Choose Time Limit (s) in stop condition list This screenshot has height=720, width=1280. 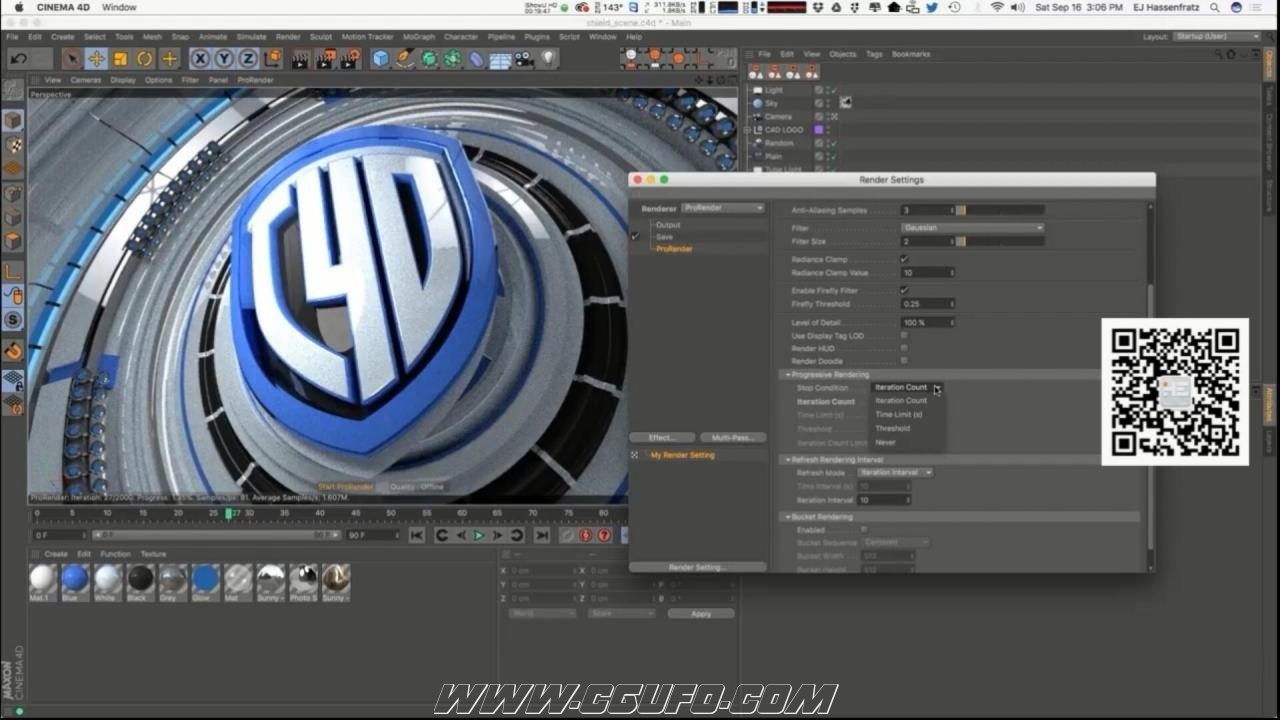pos(898,414)
